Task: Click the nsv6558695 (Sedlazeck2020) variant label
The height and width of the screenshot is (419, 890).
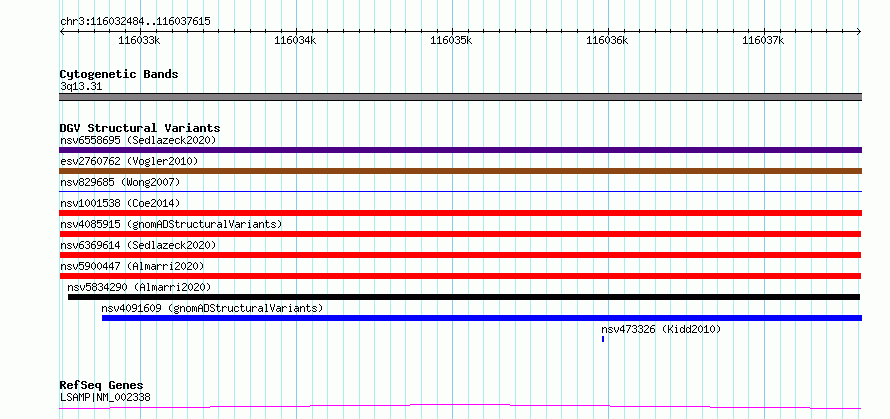Action: [138, 140]
